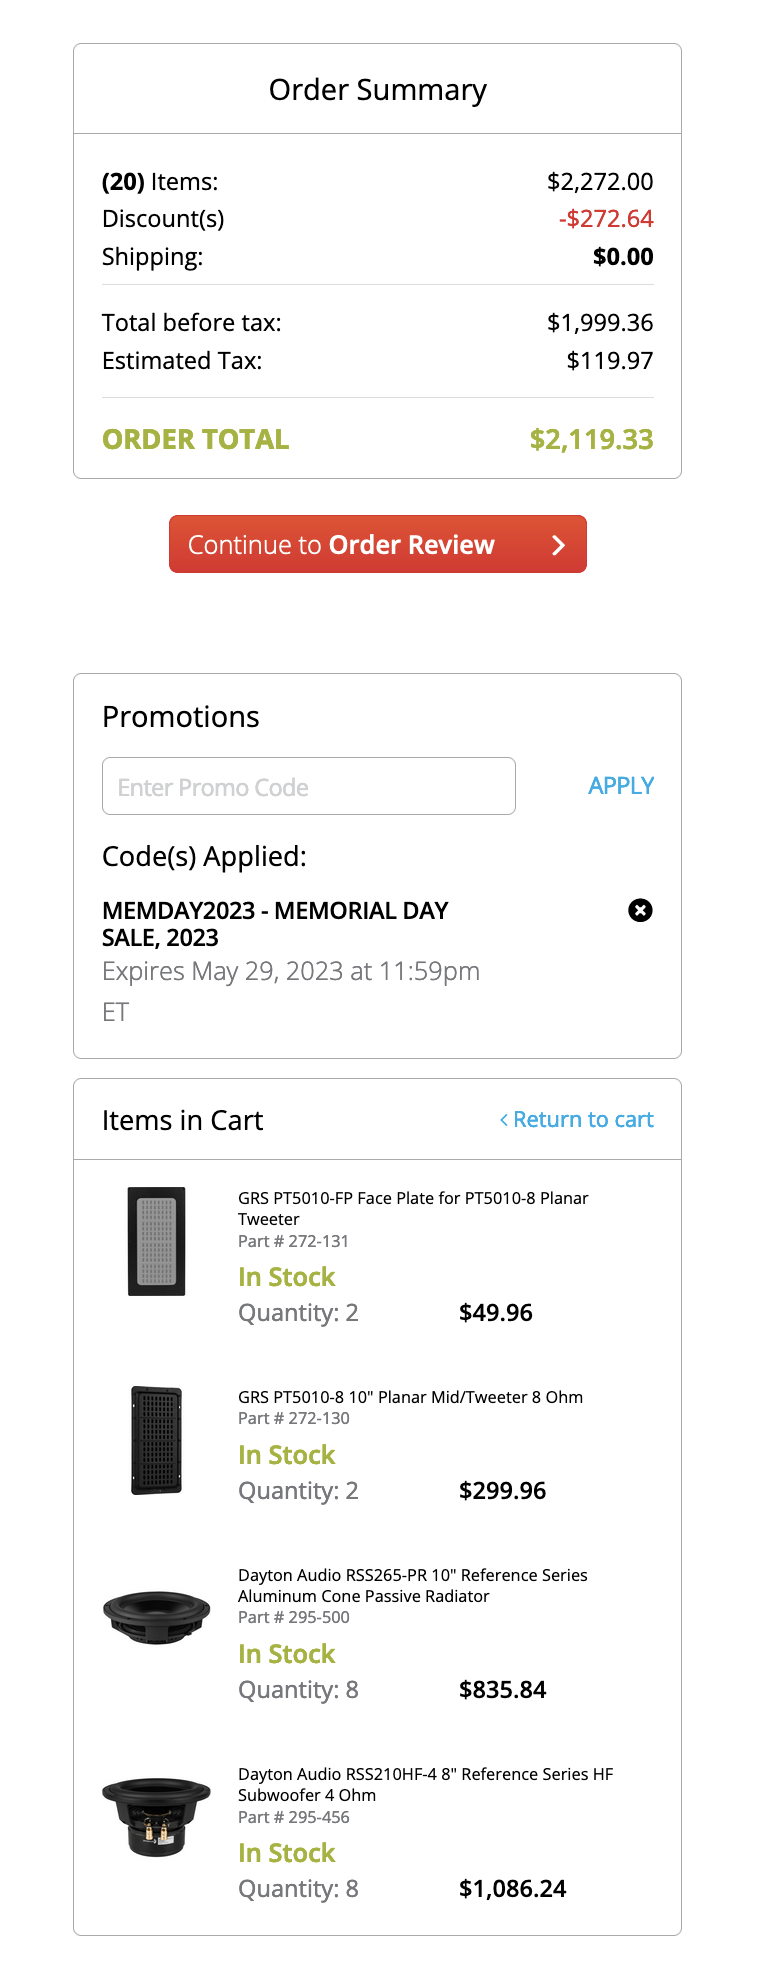Open the RSS265-PR Passive Radiator image
This screenshot has height=1980, width=776.
tap(157, 1617)
